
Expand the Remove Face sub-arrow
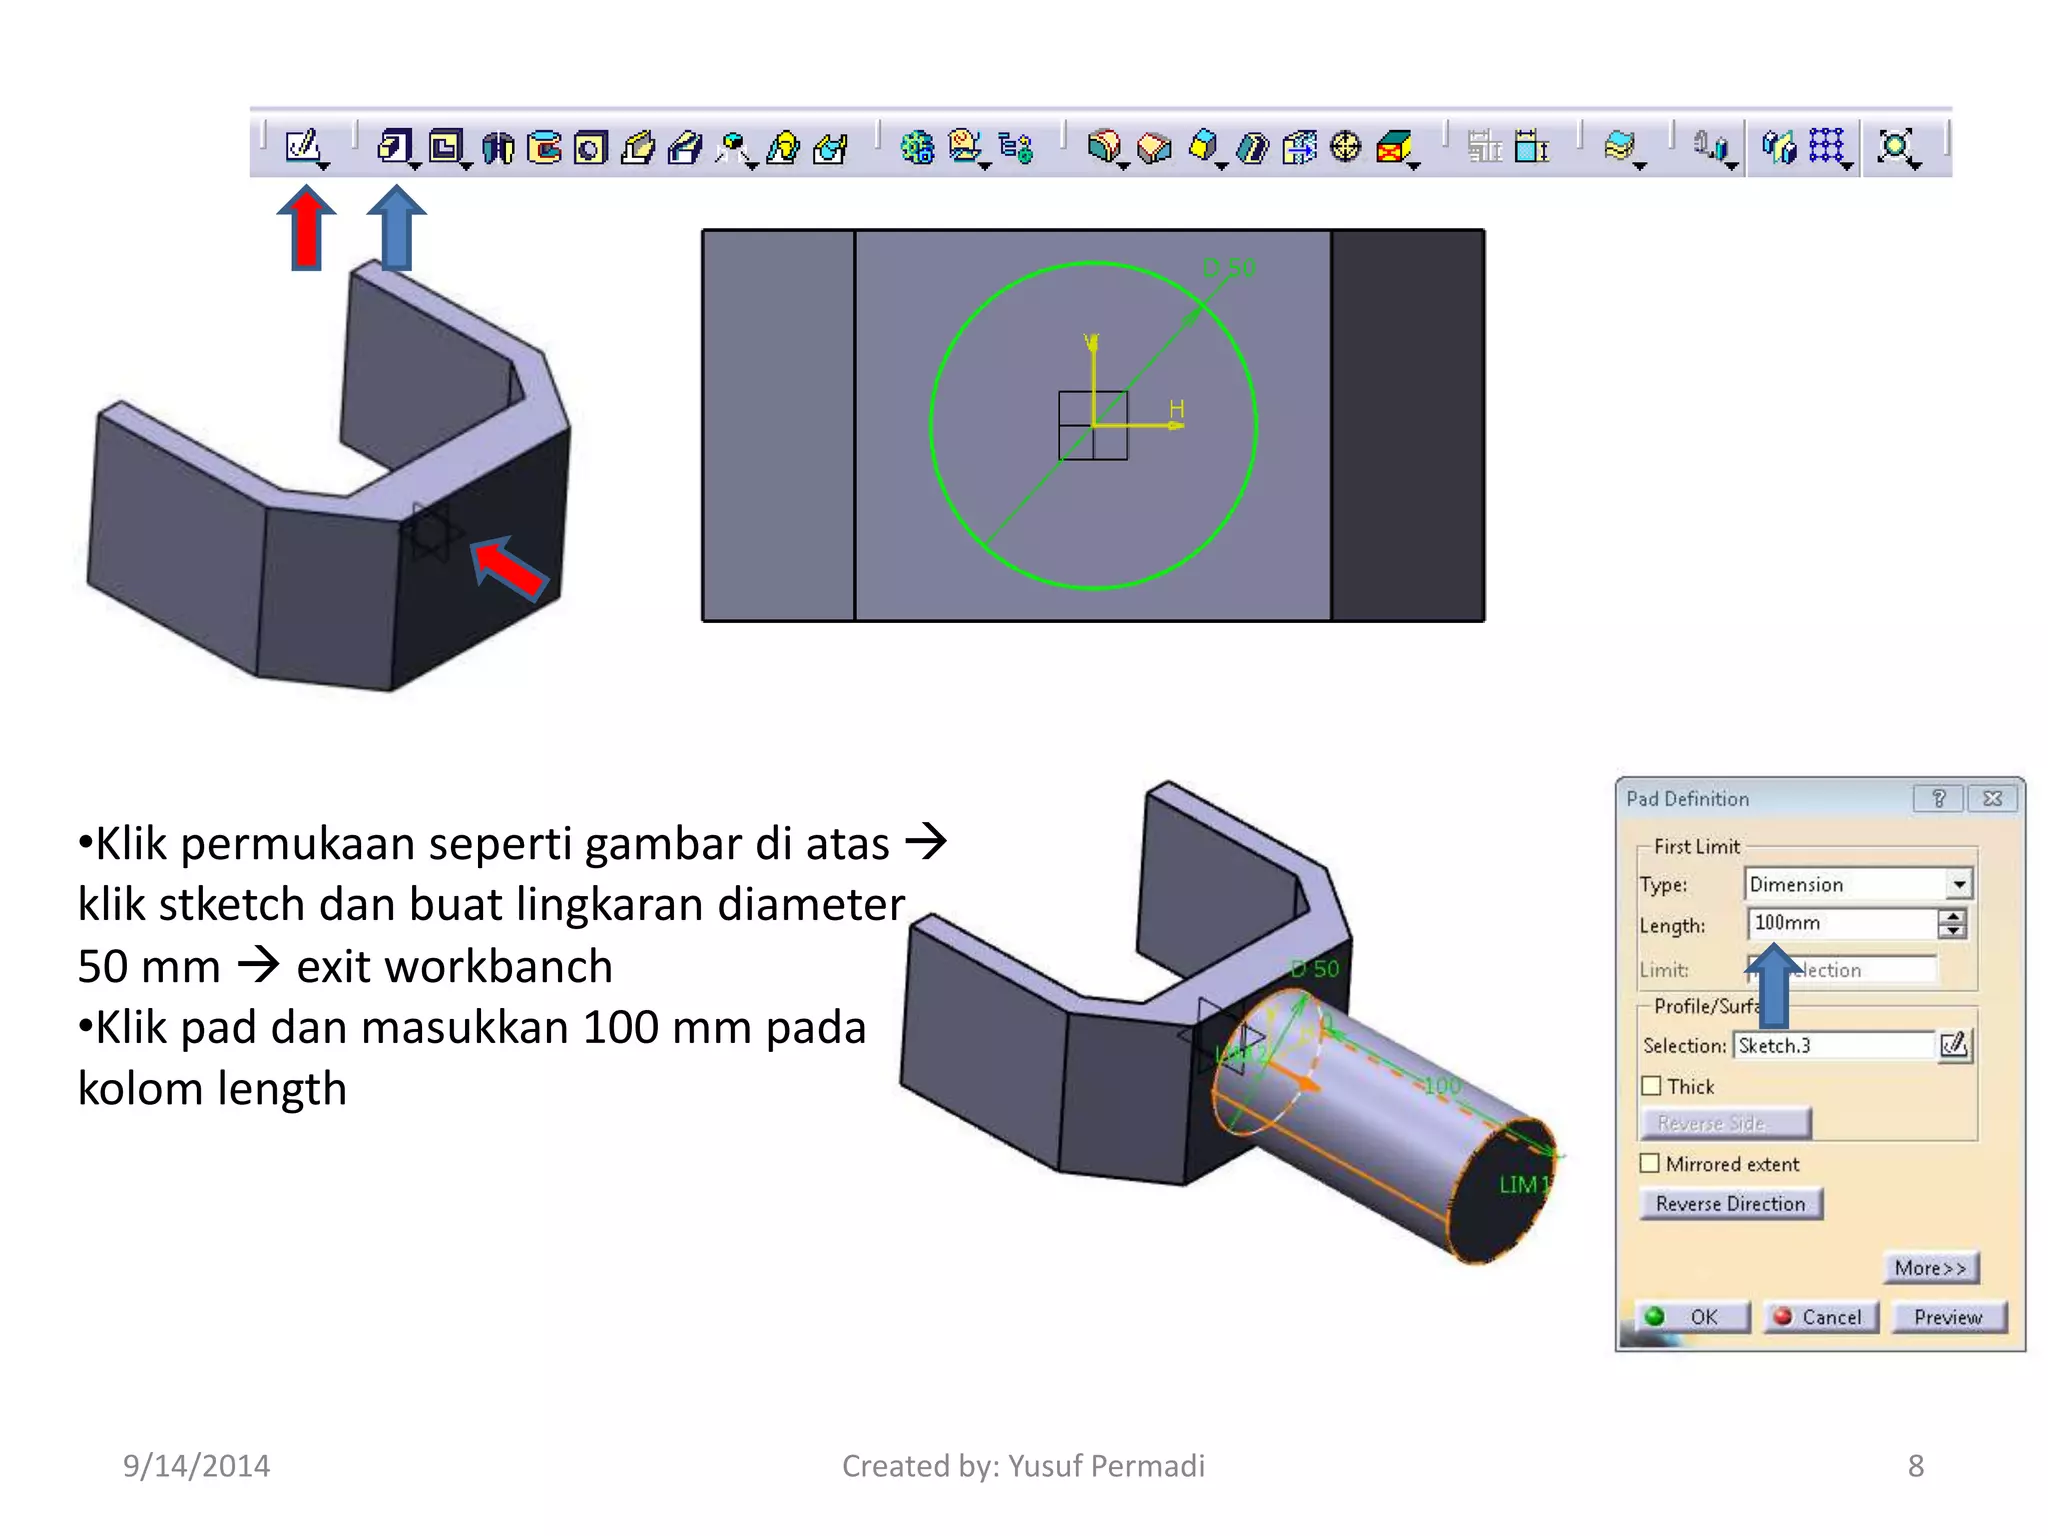pos(1414,166)
